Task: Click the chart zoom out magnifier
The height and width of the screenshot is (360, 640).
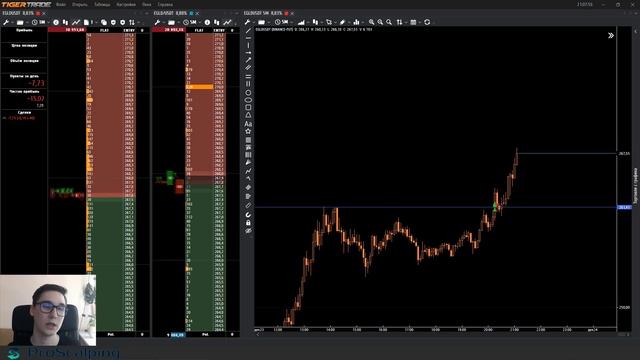Action: tap(380, 22)
